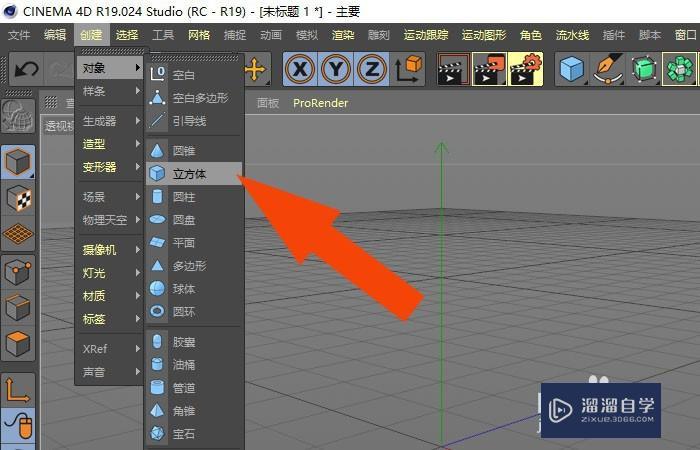Expand the 生成器 submenu
Screen dimensions: 700x450
pos(110,121)
